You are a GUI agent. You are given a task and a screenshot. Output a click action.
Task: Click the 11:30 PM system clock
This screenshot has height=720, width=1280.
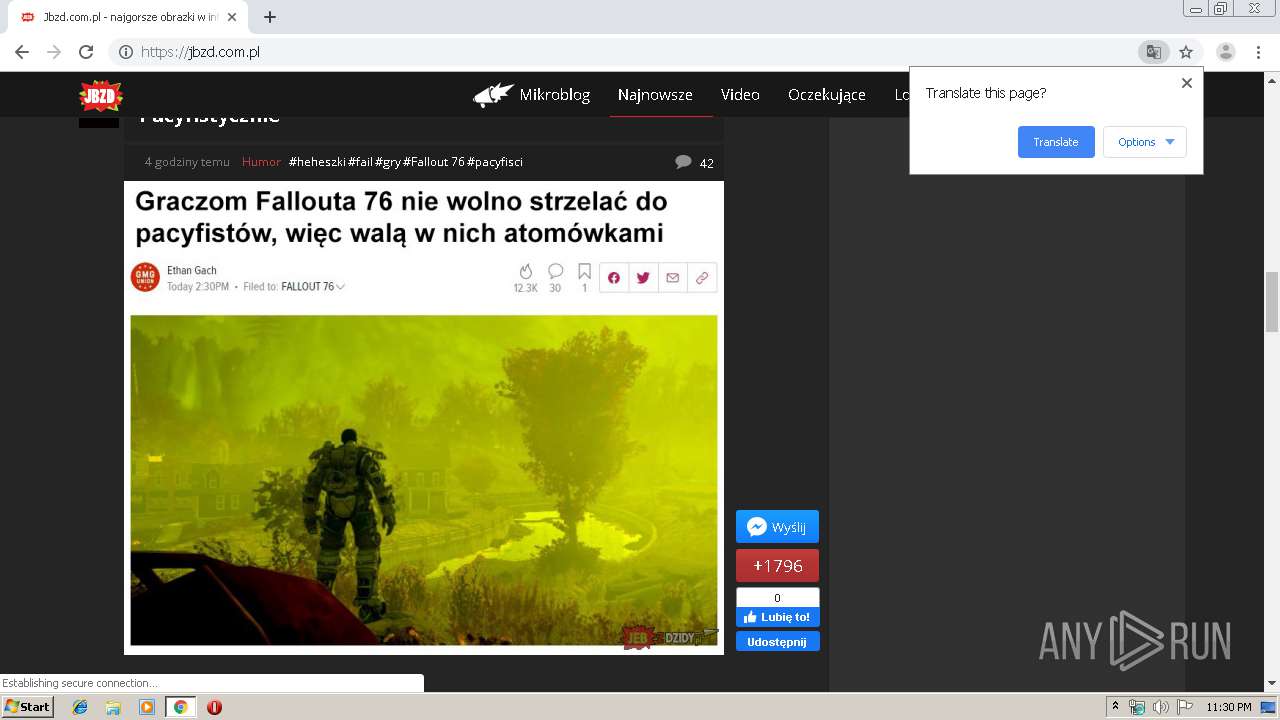(x=1229, y=707)
